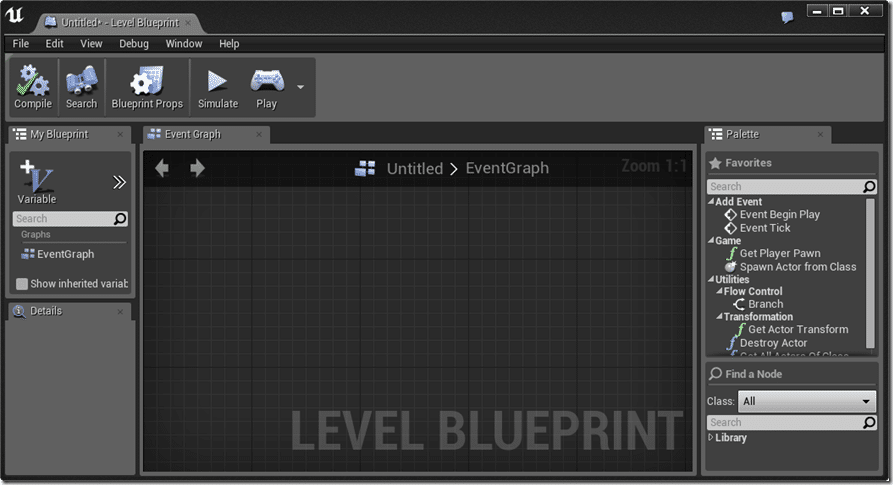Click the Unreal Engine logo icon
Image resolution: width=893 pixels, height=485 pixels.
tap(14, 15)
